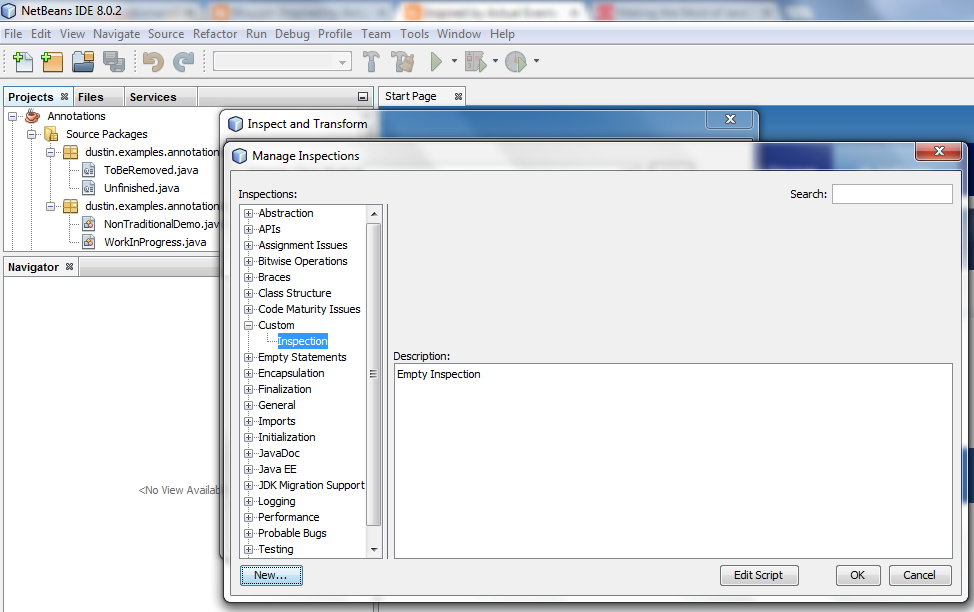This screenshot has height=612, width=974.
Task: Click inside the Description text area
Action: click(673, 461)
